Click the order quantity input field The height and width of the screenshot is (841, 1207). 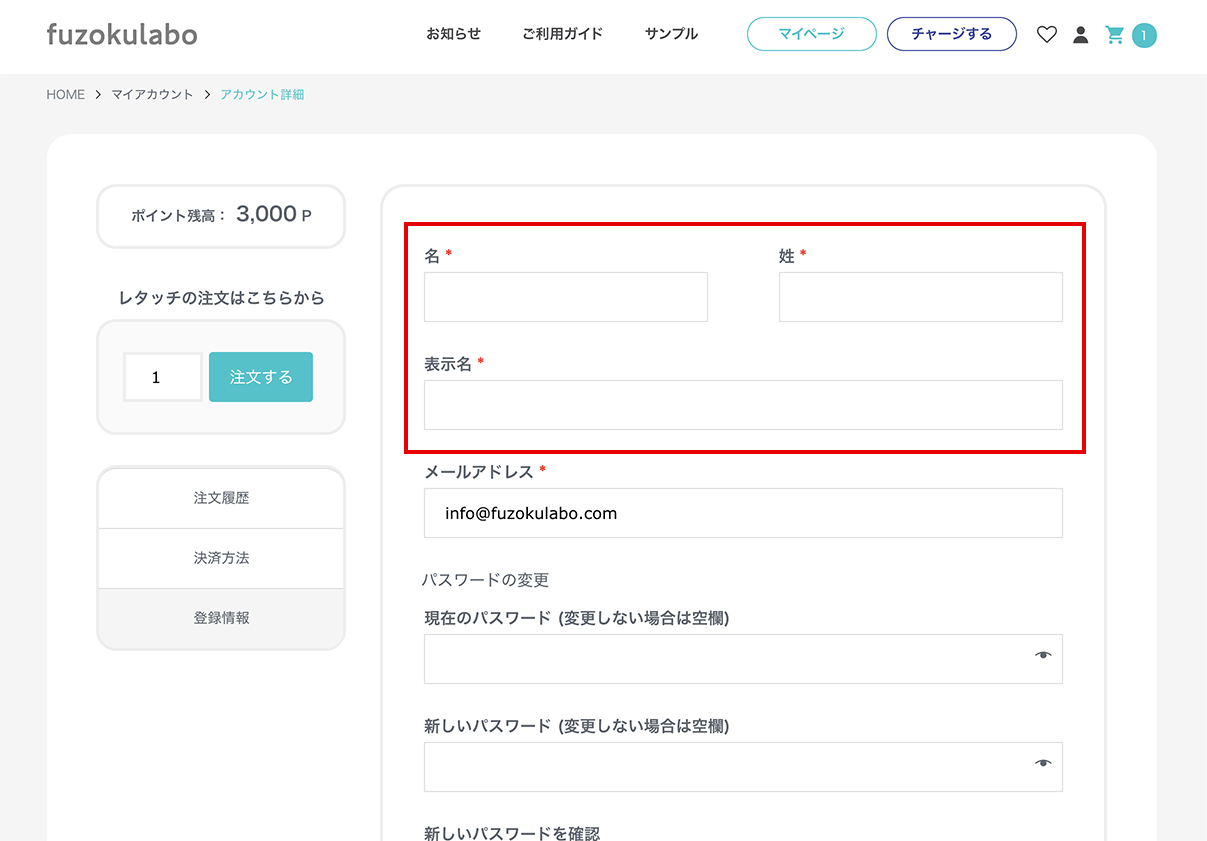tap(162, 377)
